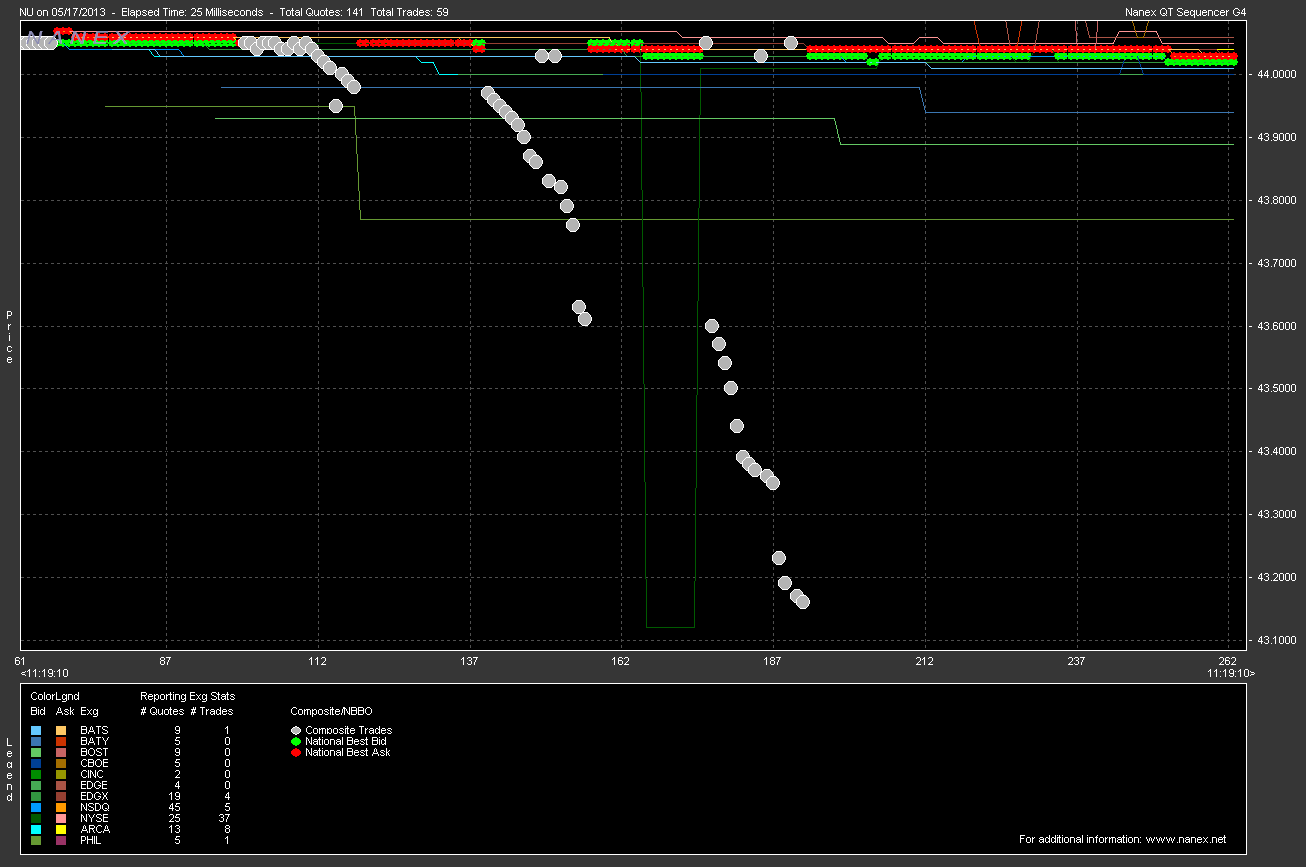Click the BOST bid color swatch
Image resolution: width=1306 pixels, height=867 pixels.
[x=36, y=753]
